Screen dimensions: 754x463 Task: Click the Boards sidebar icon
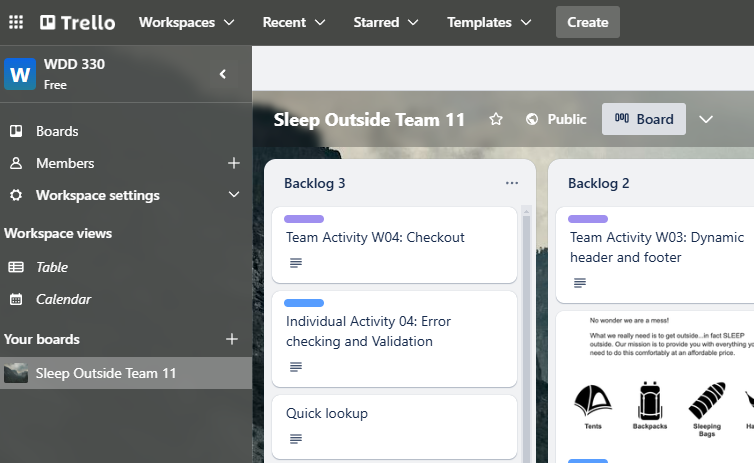[16, 131]
